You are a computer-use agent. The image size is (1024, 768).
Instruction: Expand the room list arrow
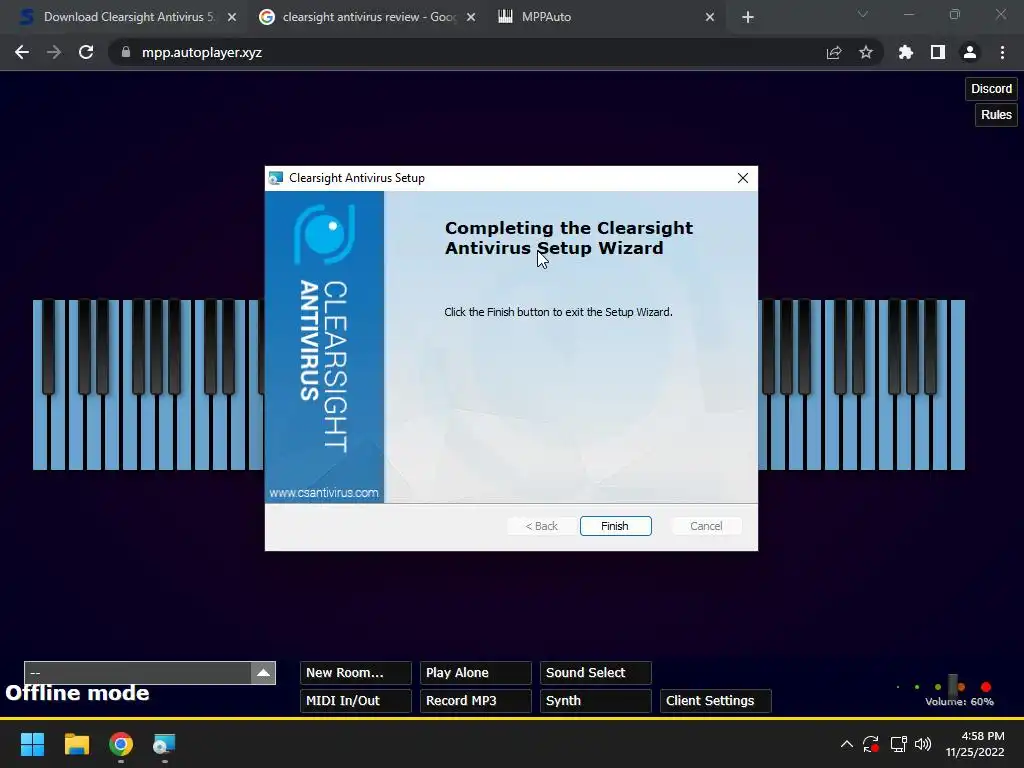(x=264, y=673)
